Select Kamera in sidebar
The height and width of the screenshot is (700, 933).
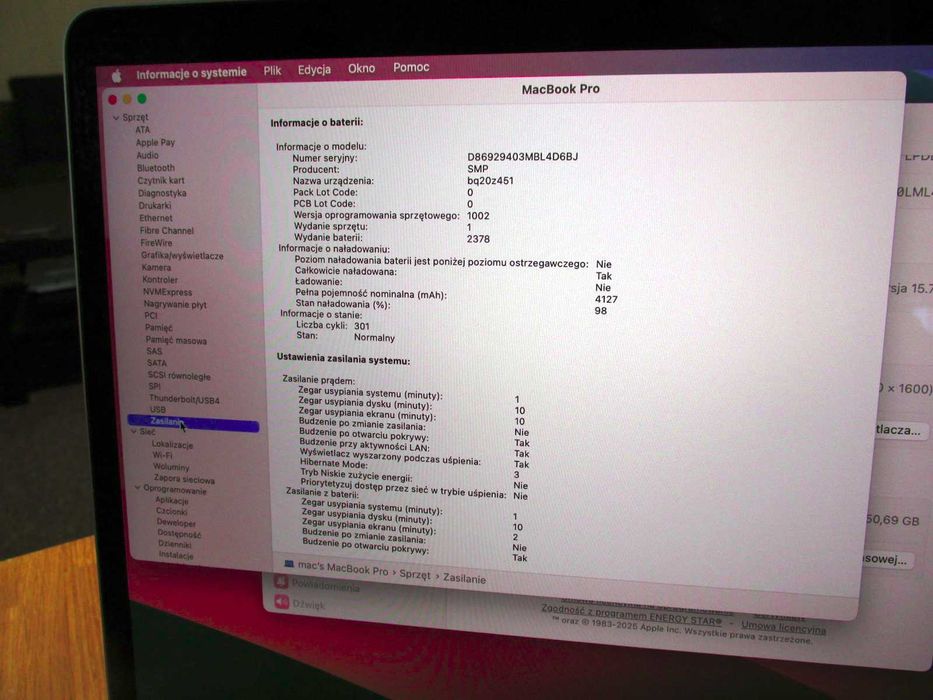(156, 267)
